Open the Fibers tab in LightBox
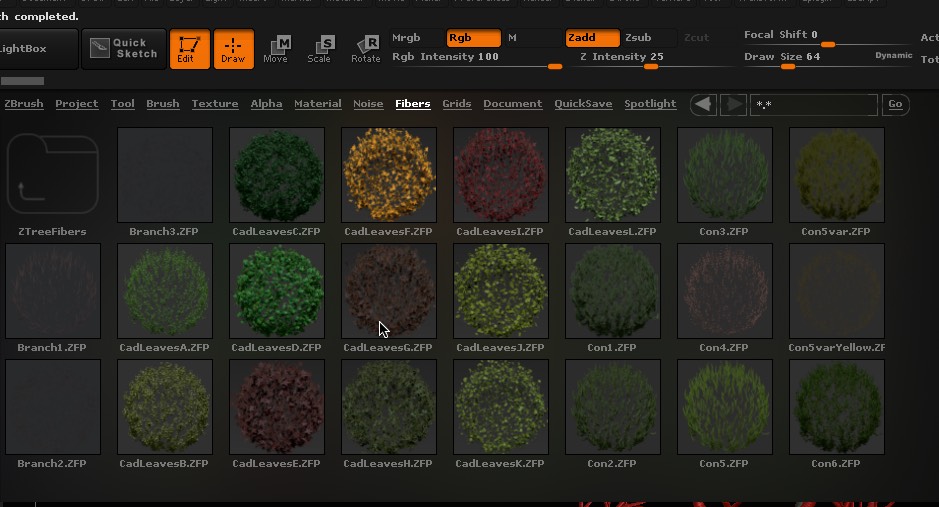 (x=413, y=104)
